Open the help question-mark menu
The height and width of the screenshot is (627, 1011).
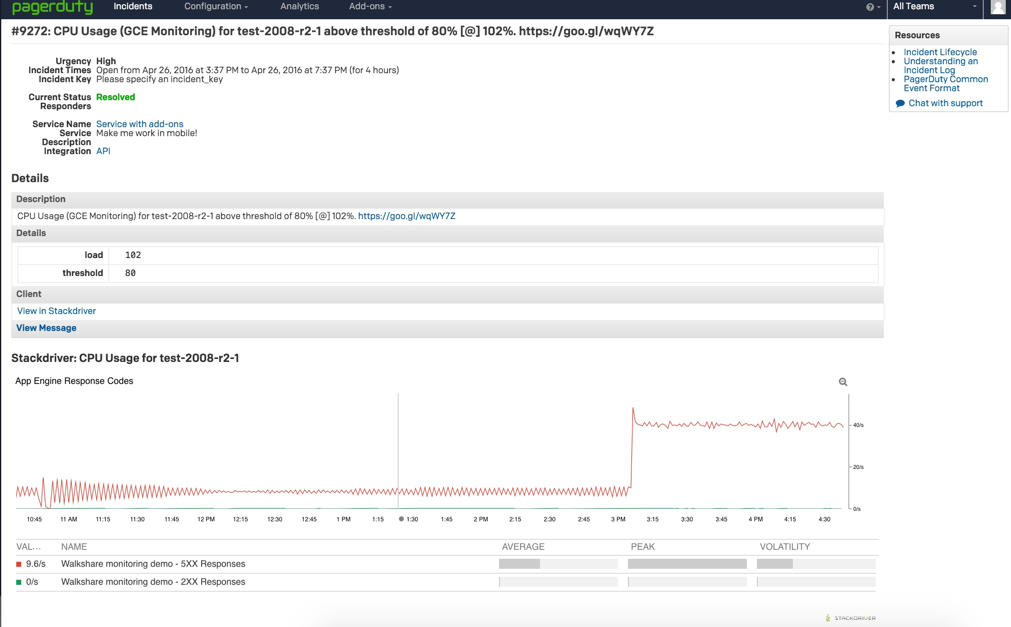[x=873, y=7]
